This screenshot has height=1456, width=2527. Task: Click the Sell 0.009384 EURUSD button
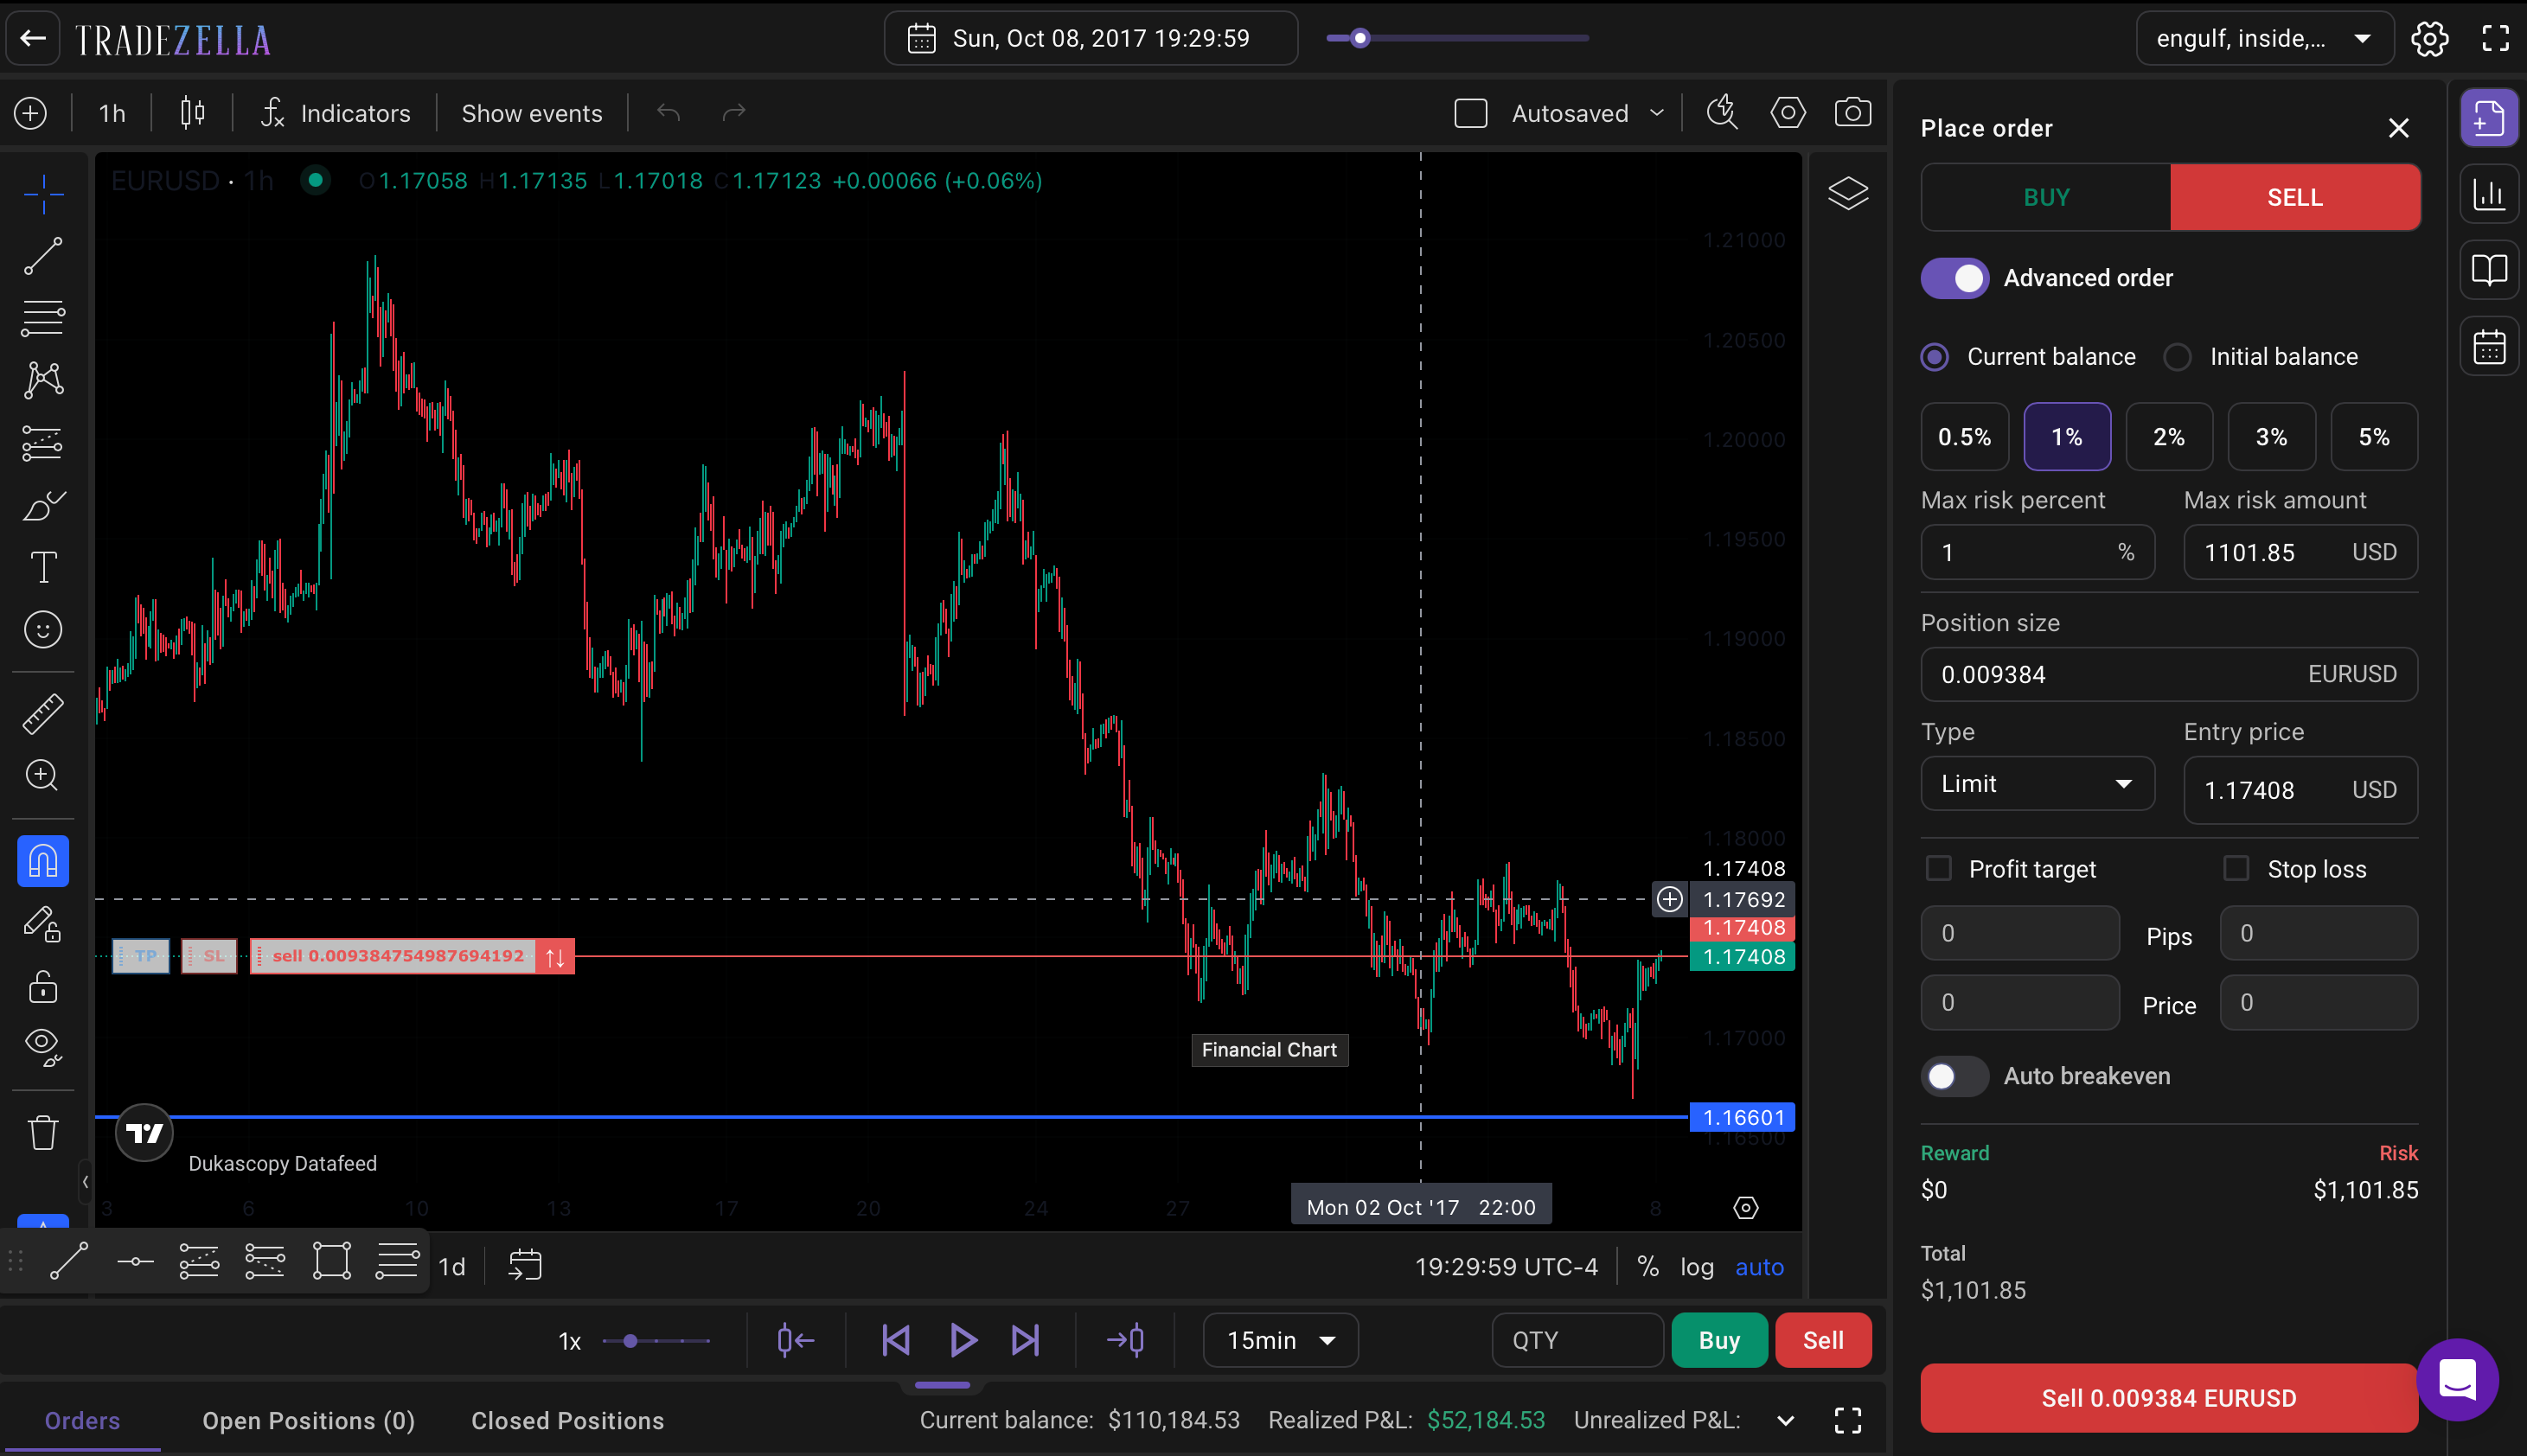click(x=2168, y=1397)
